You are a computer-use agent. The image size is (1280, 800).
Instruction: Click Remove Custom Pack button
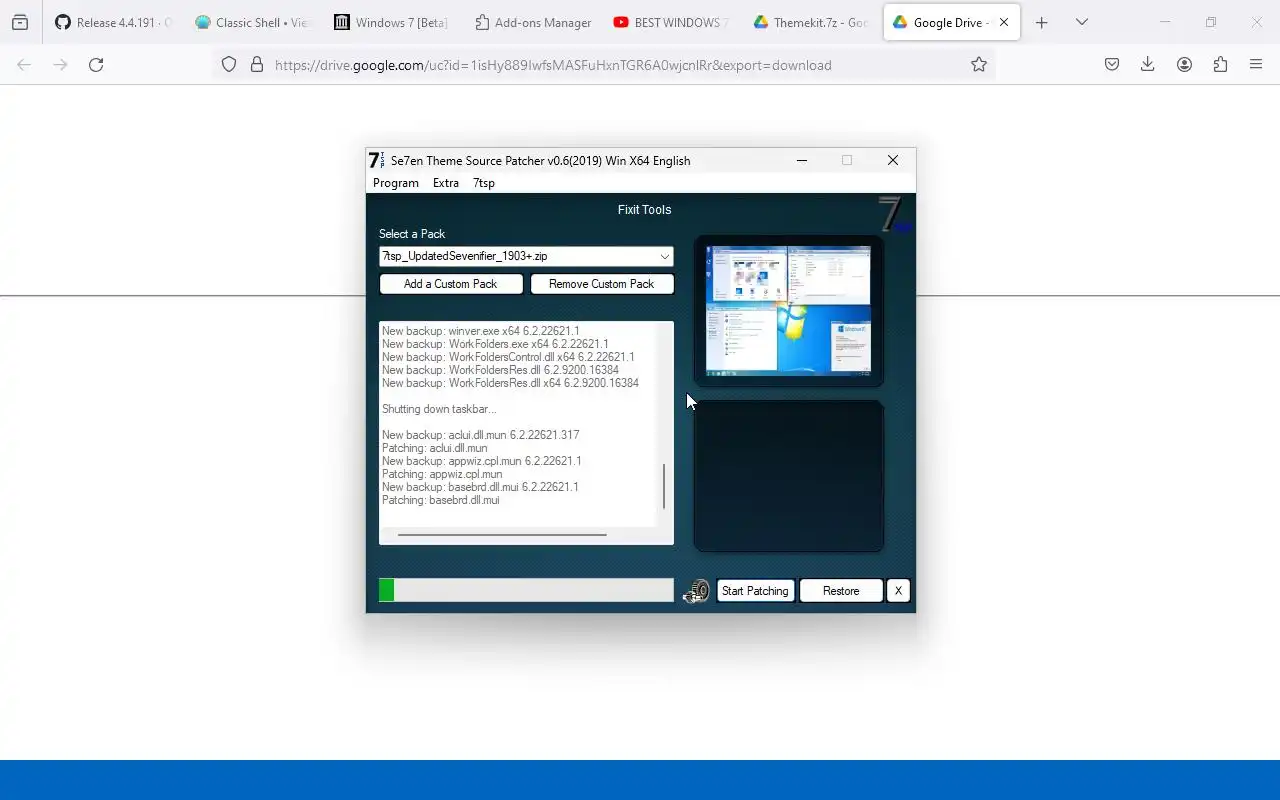tap(602, 284)
